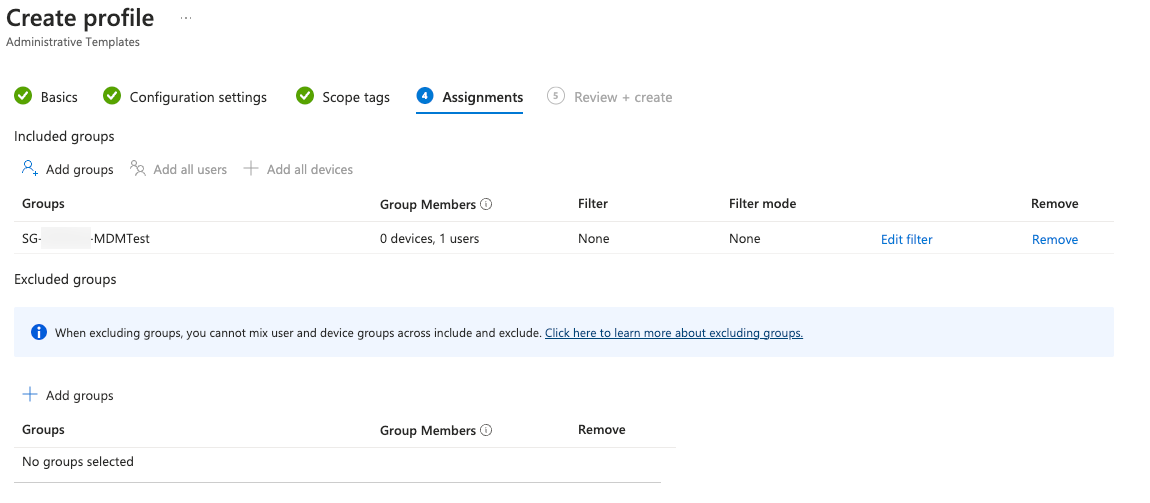Open the ellipsis menu beside Create profile

tap(185, 18)
